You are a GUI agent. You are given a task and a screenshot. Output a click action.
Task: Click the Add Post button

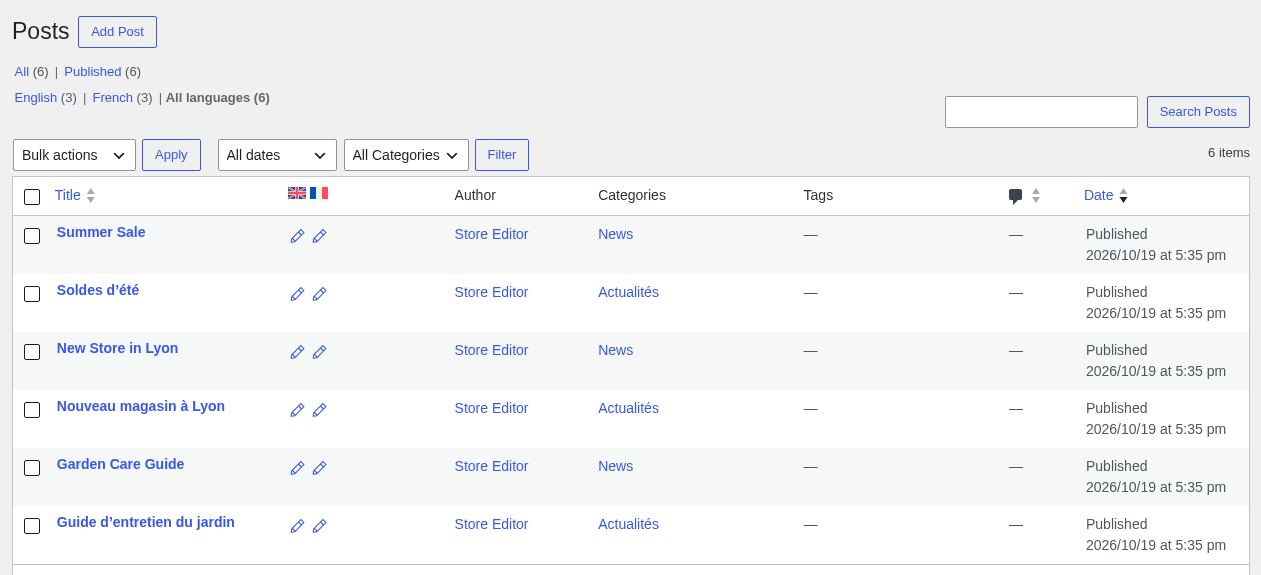pos(117,32)
